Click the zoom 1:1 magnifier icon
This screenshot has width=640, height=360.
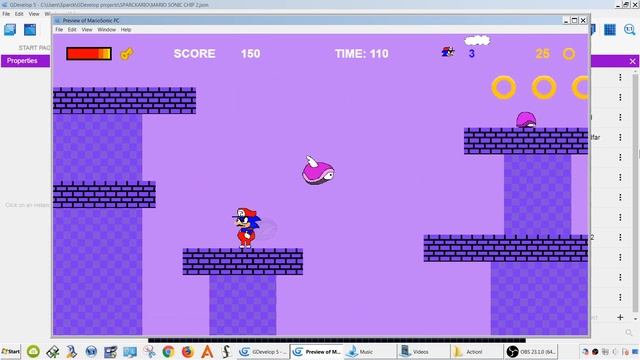coord(629,29)
